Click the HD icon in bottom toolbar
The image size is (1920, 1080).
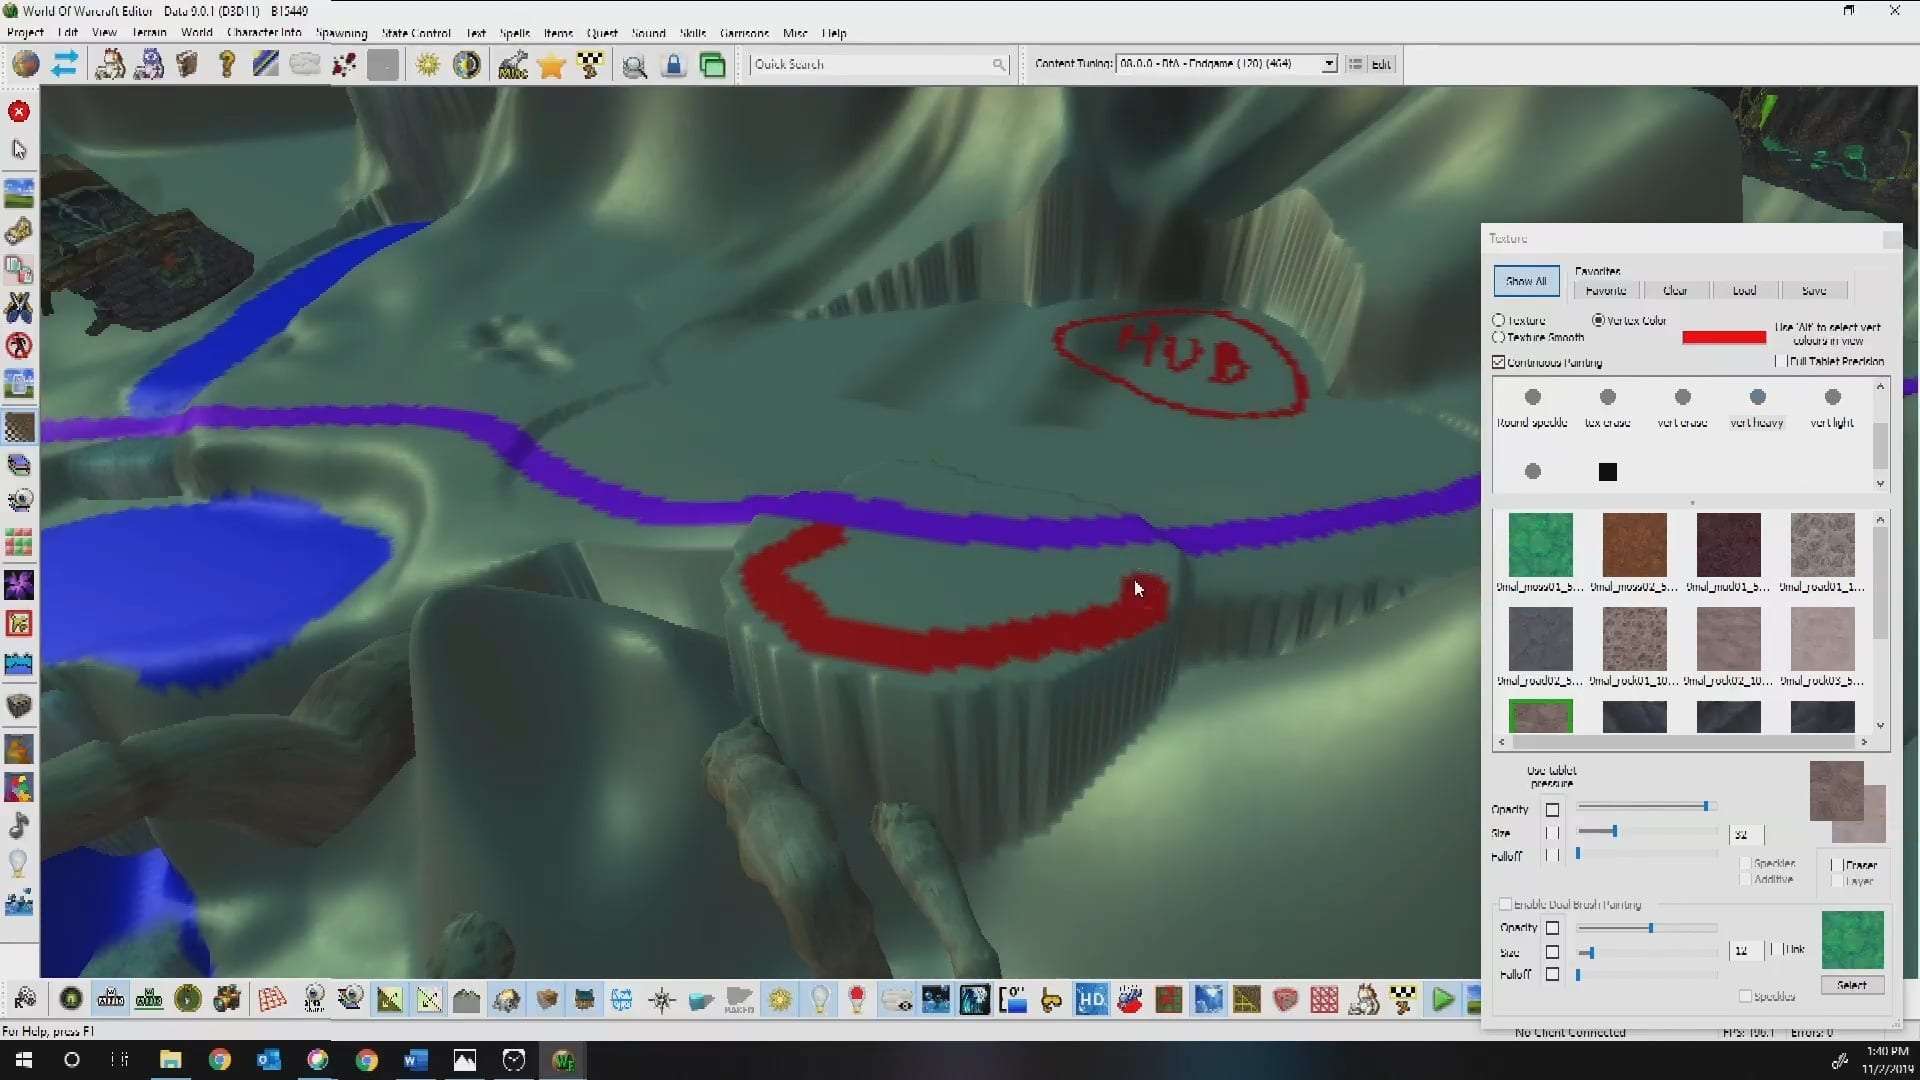[x=1091, y=999]
